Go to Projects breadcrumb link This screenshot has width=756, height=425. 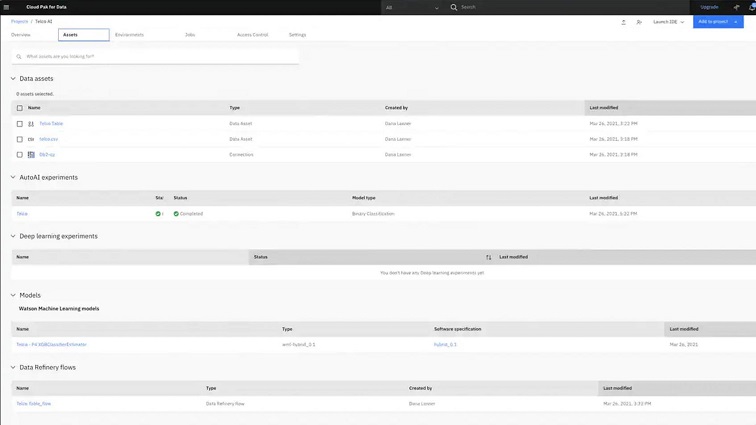[20, 22]
